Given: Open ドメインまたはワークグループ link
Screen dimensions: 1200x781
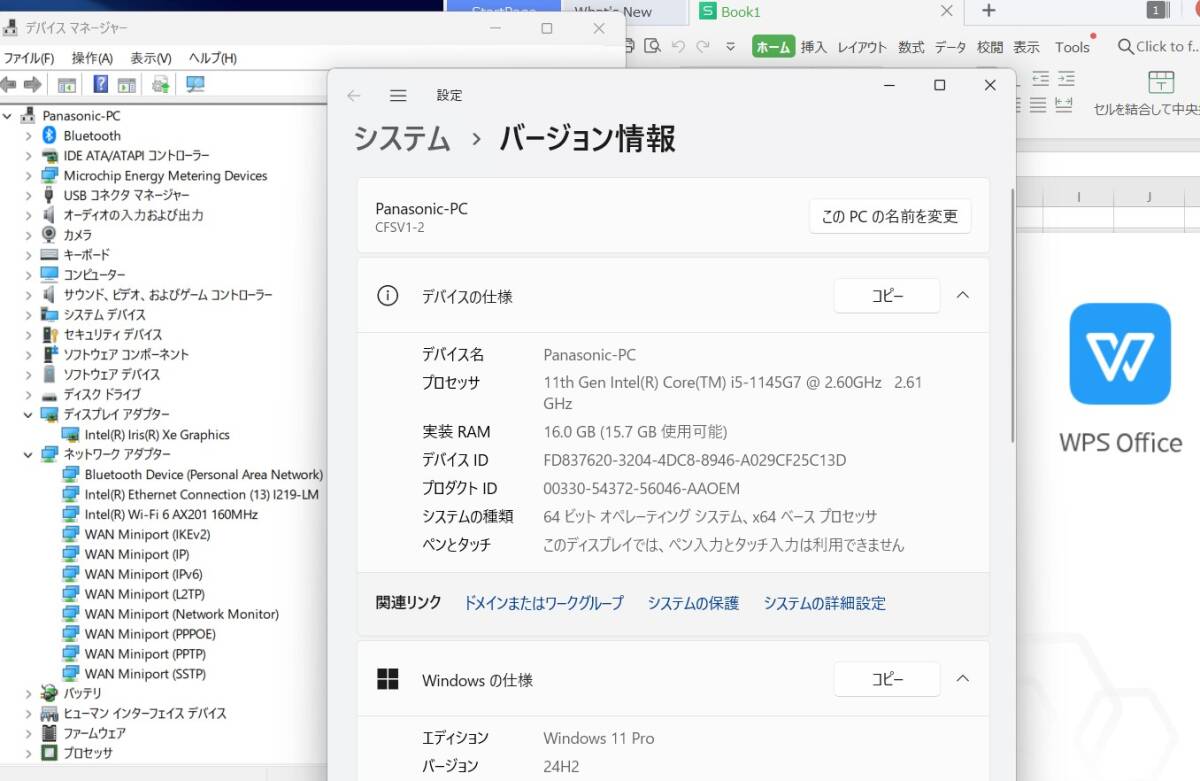Looking at the screenshot, I should click(543, 603).
